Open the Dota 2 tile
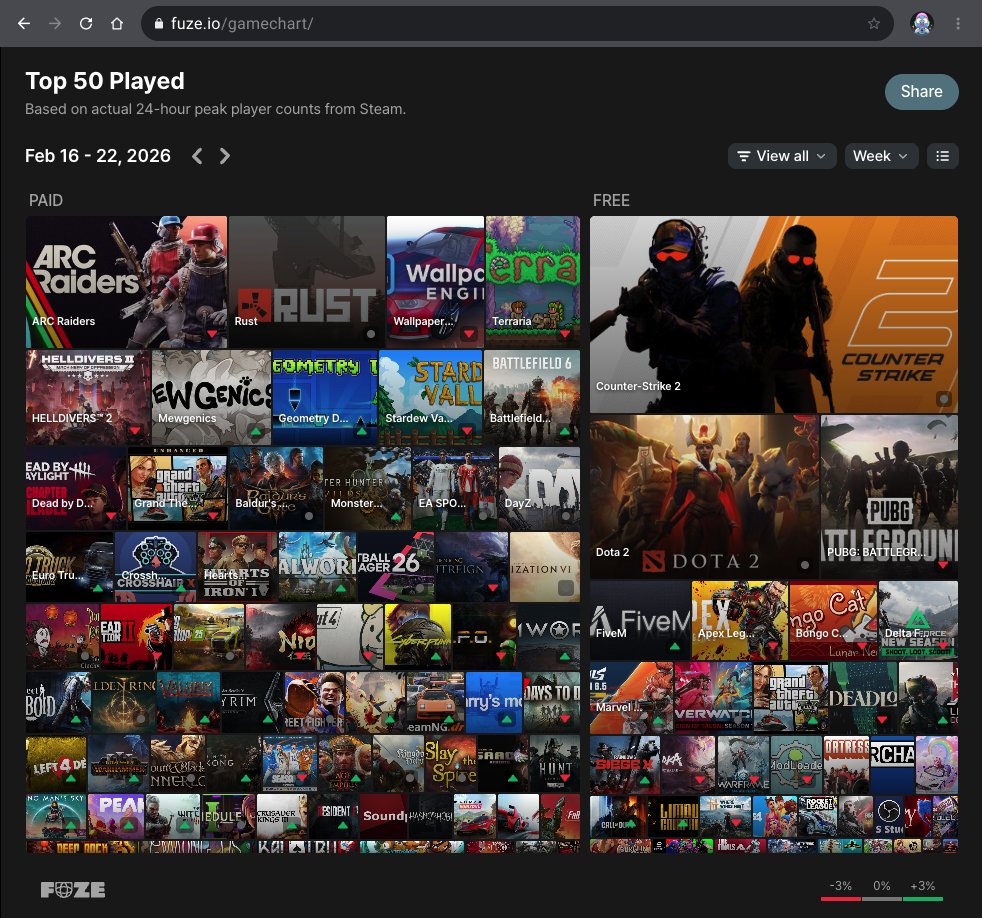The image size is (982, 918). pos(705,497)
